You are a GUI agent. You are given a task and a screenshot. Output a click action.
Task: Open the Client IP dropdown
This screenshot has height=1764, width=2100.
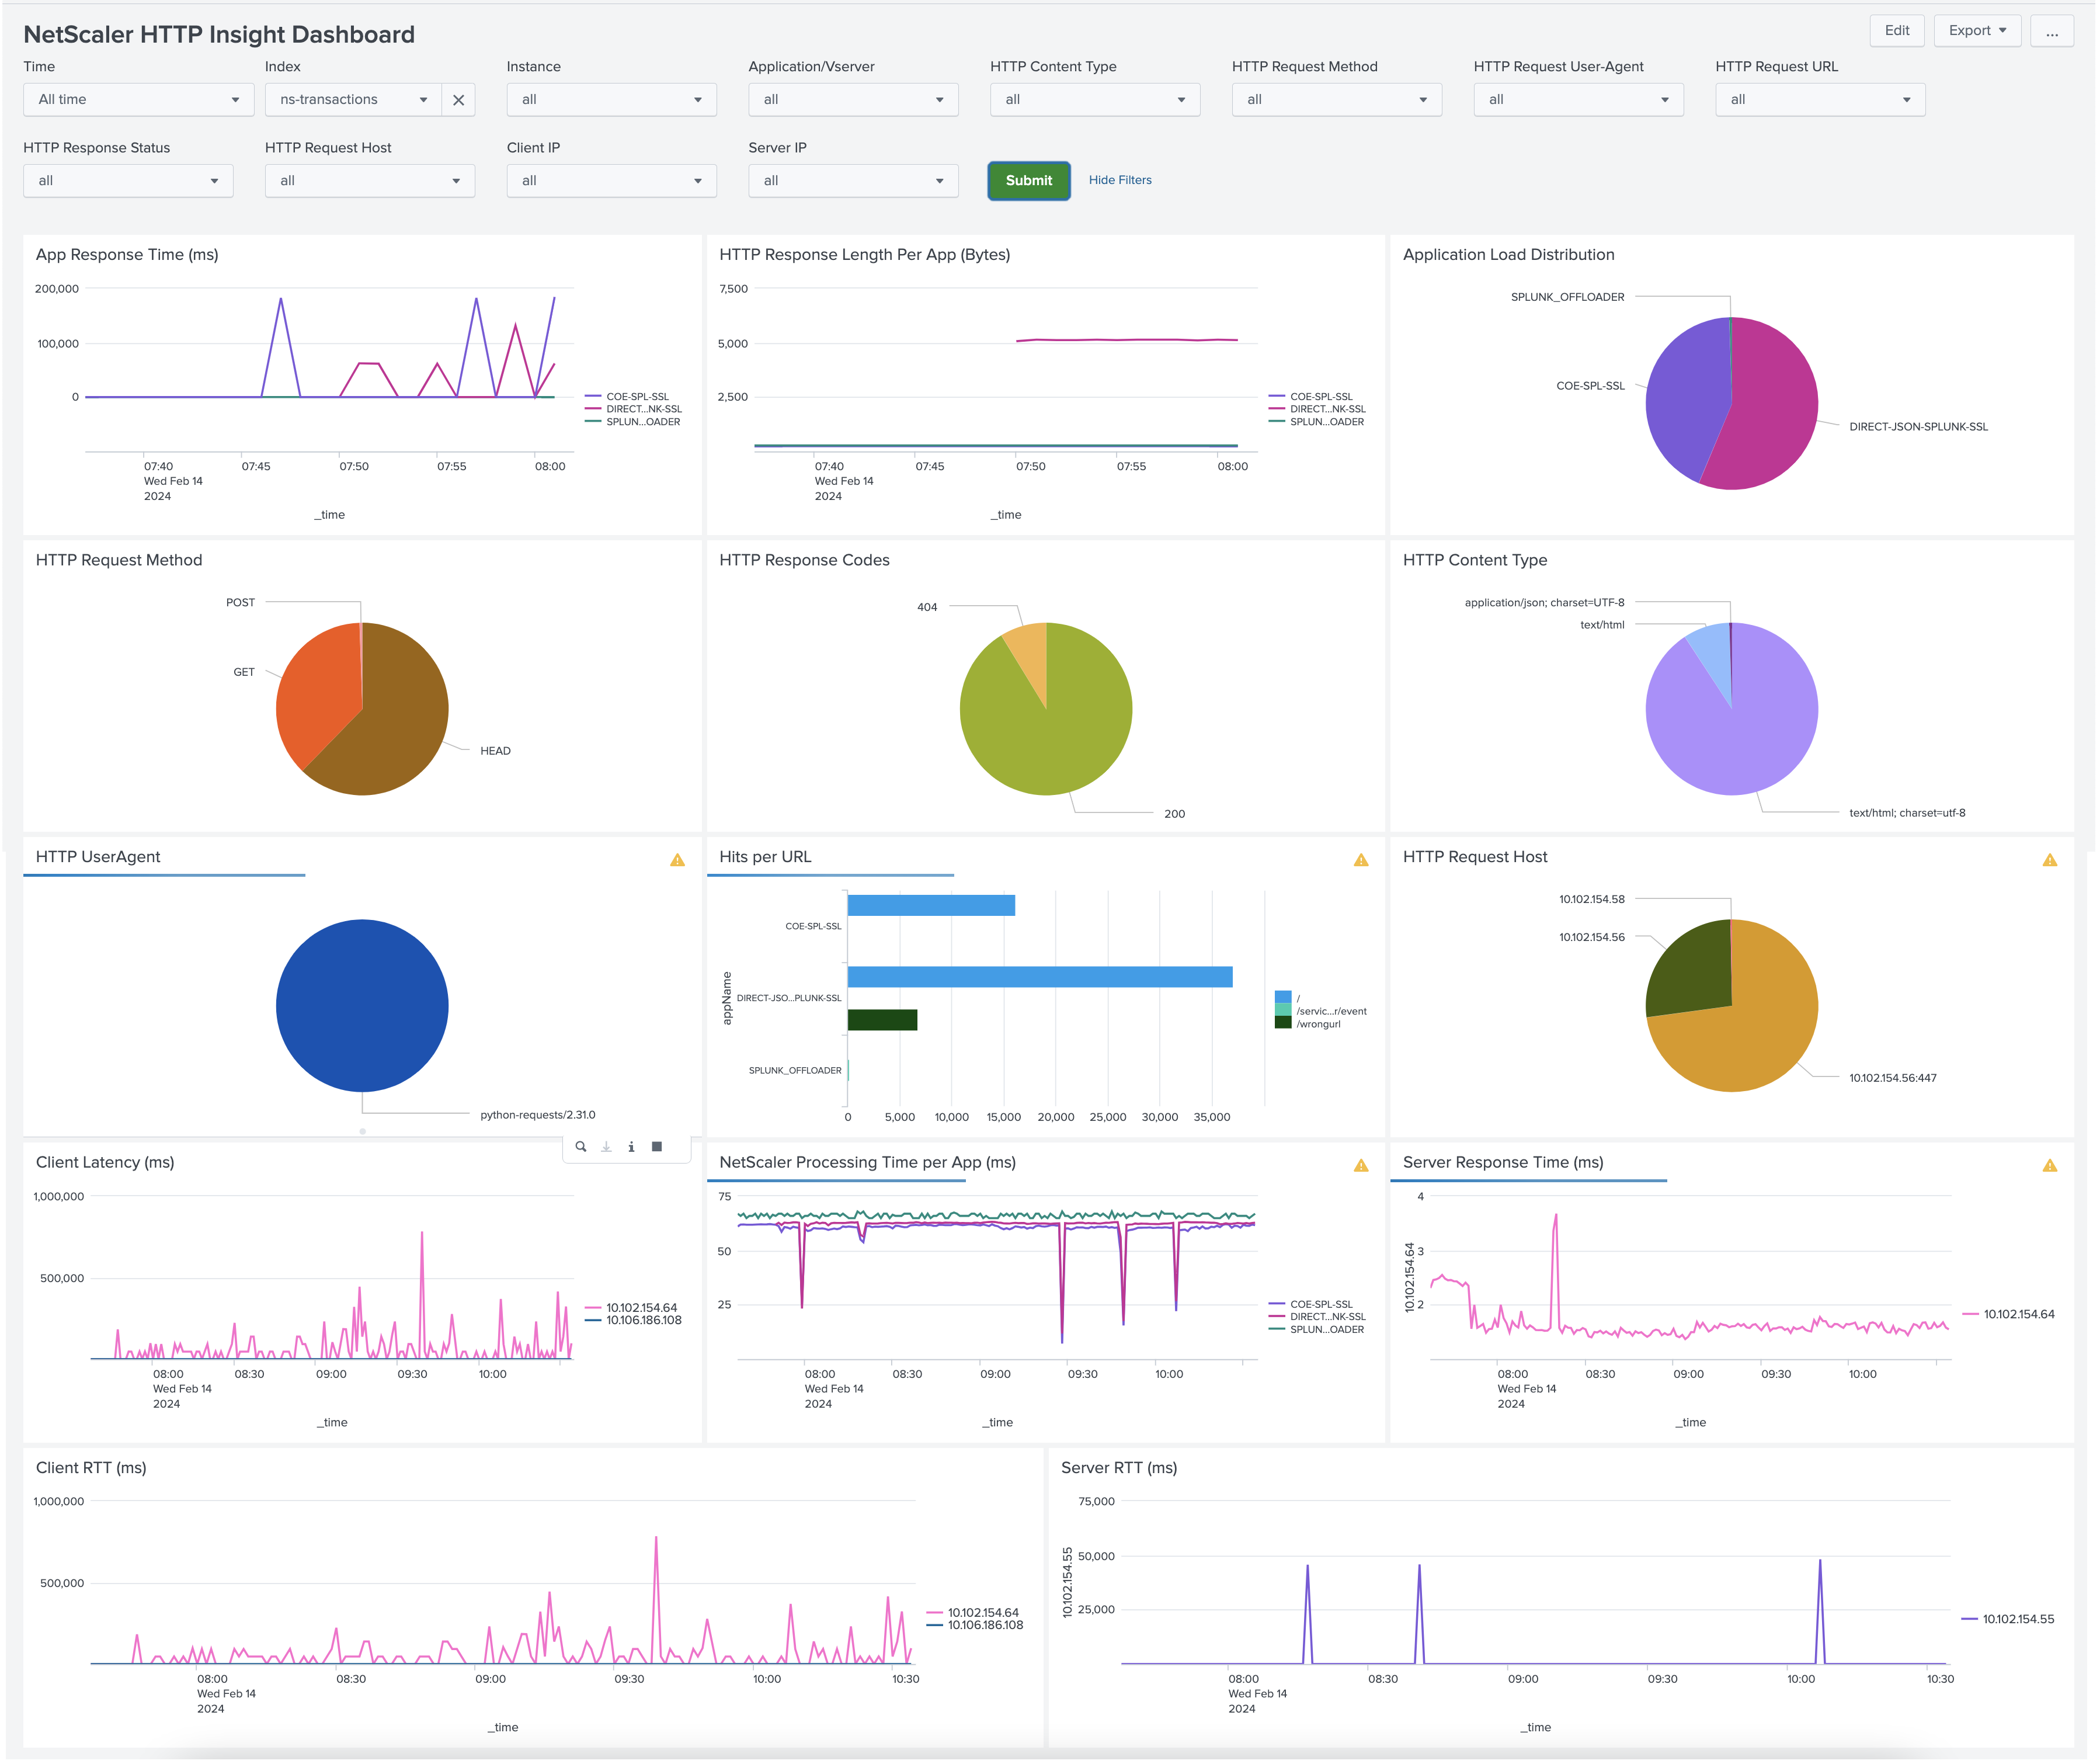[611, 181]
